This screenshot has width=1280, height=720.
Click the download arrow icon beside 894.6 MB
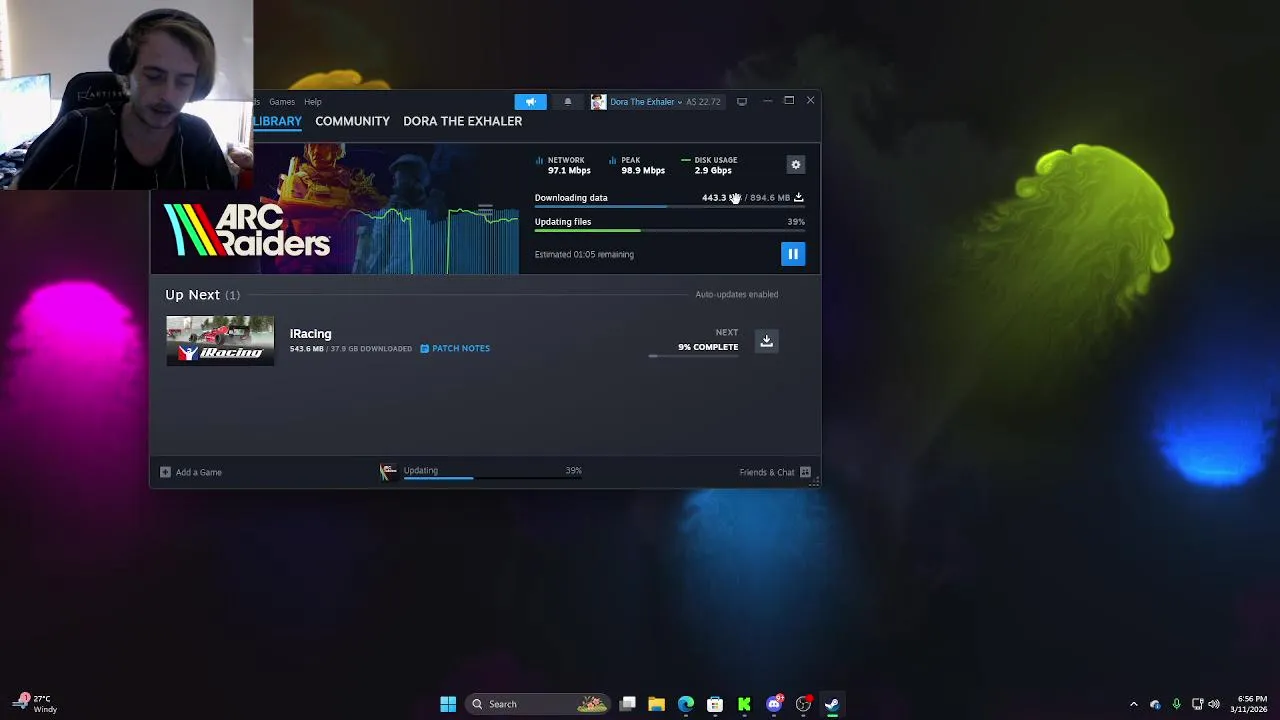[x=798, y=197]
